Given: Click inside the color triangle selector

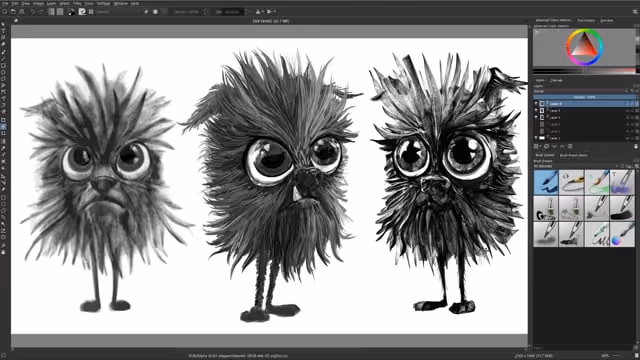Looking at the screenshot, I should (x=584, y=48).
